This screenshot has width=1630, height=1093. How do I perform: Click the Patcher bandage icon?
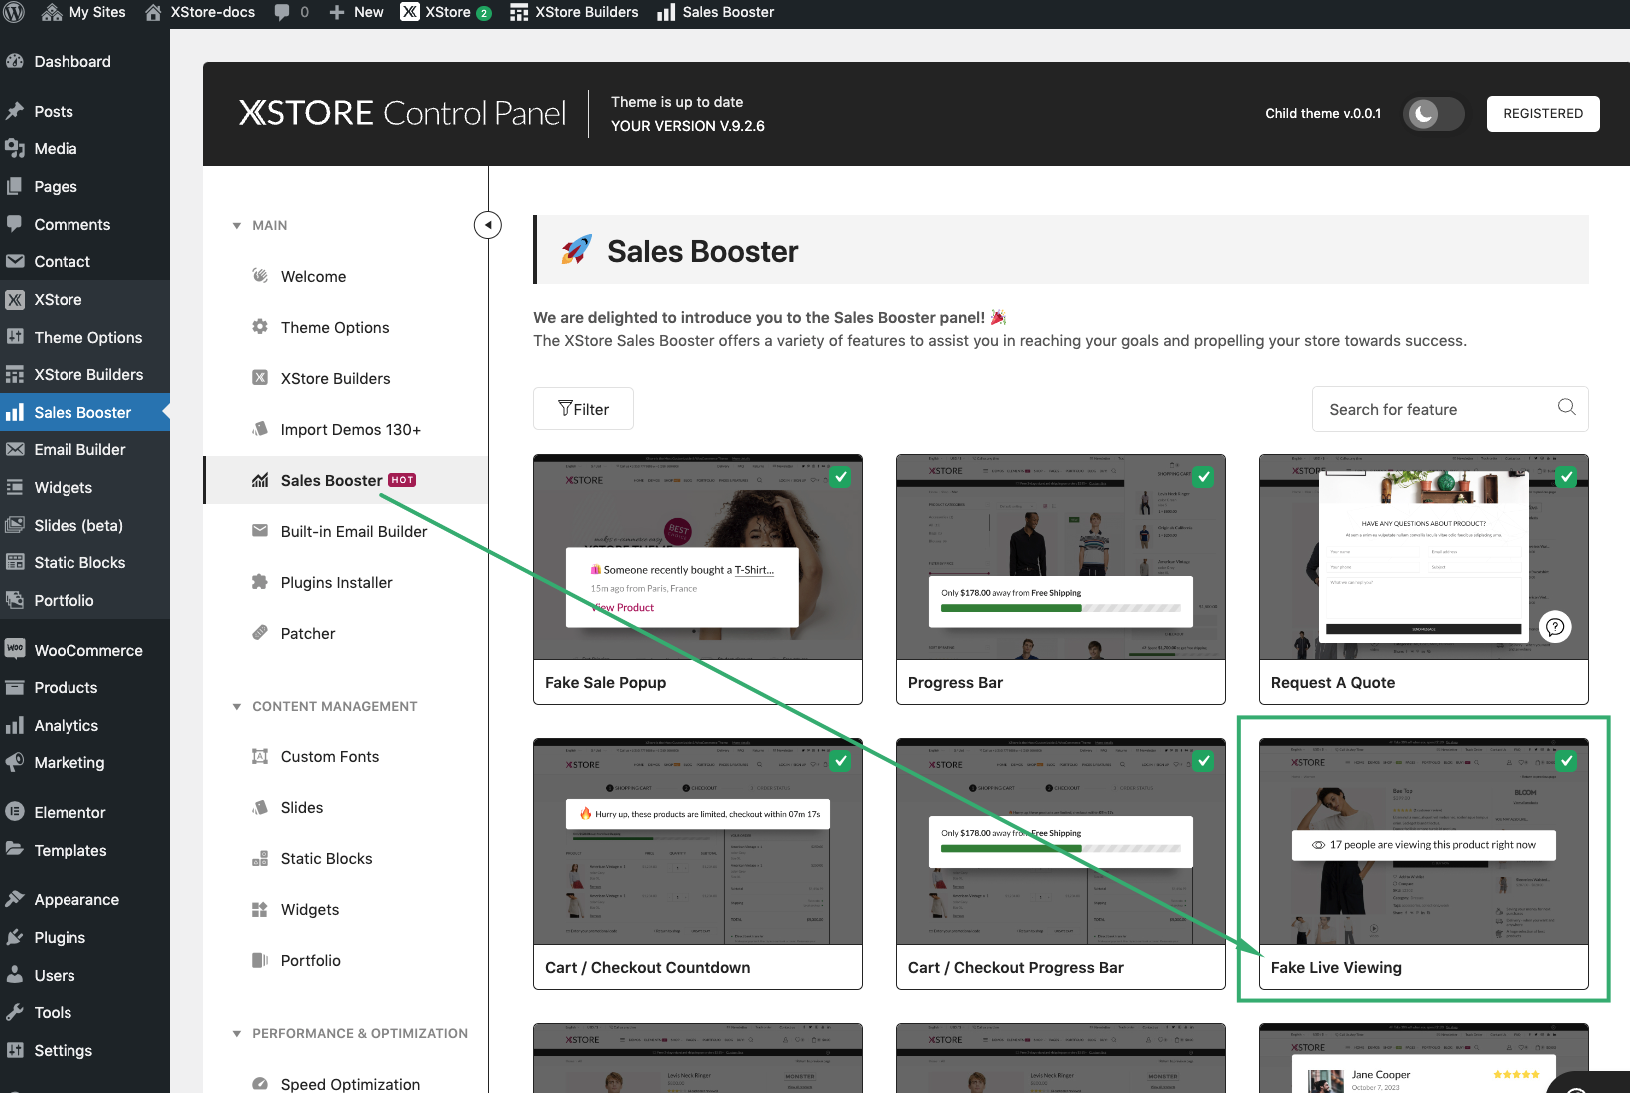point(260,632)
